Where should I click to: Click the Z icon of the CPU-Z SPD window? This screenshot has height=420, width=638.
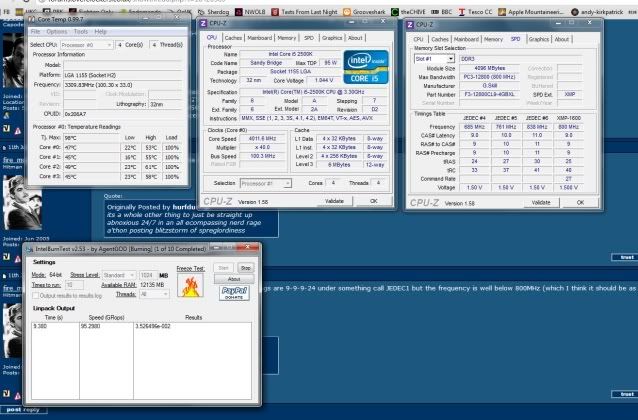(410, 25)
